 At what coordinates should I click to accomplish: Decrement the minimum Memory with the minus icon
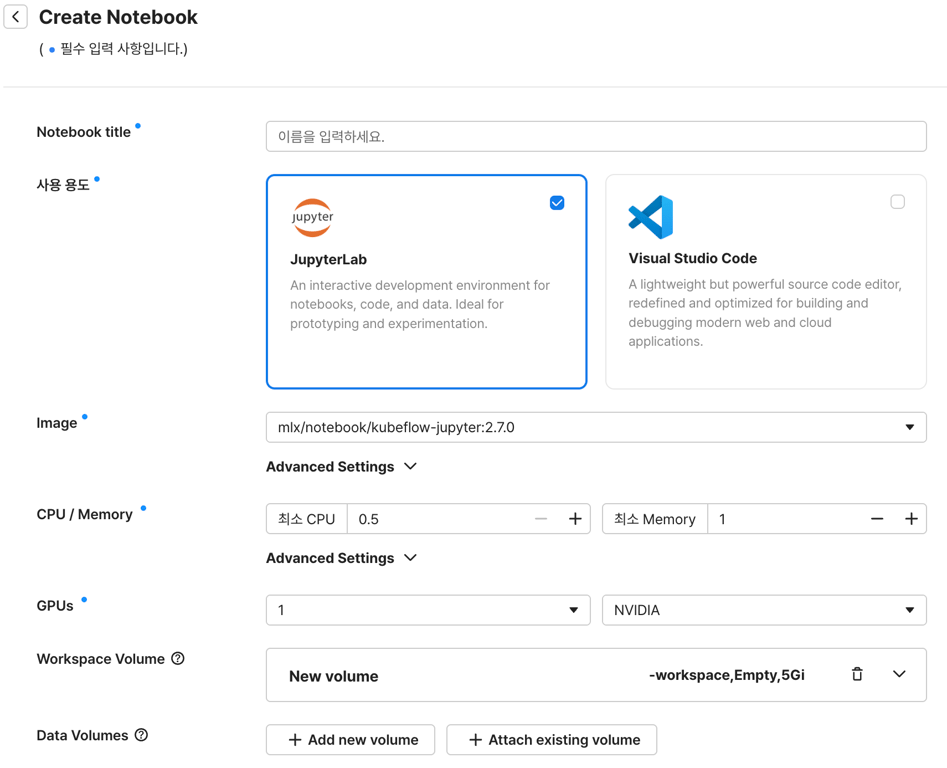[877, 518]
